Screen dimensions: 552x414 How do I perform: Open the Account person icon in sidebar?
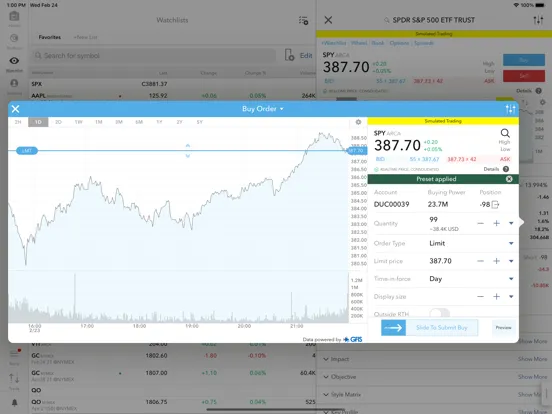14,83
